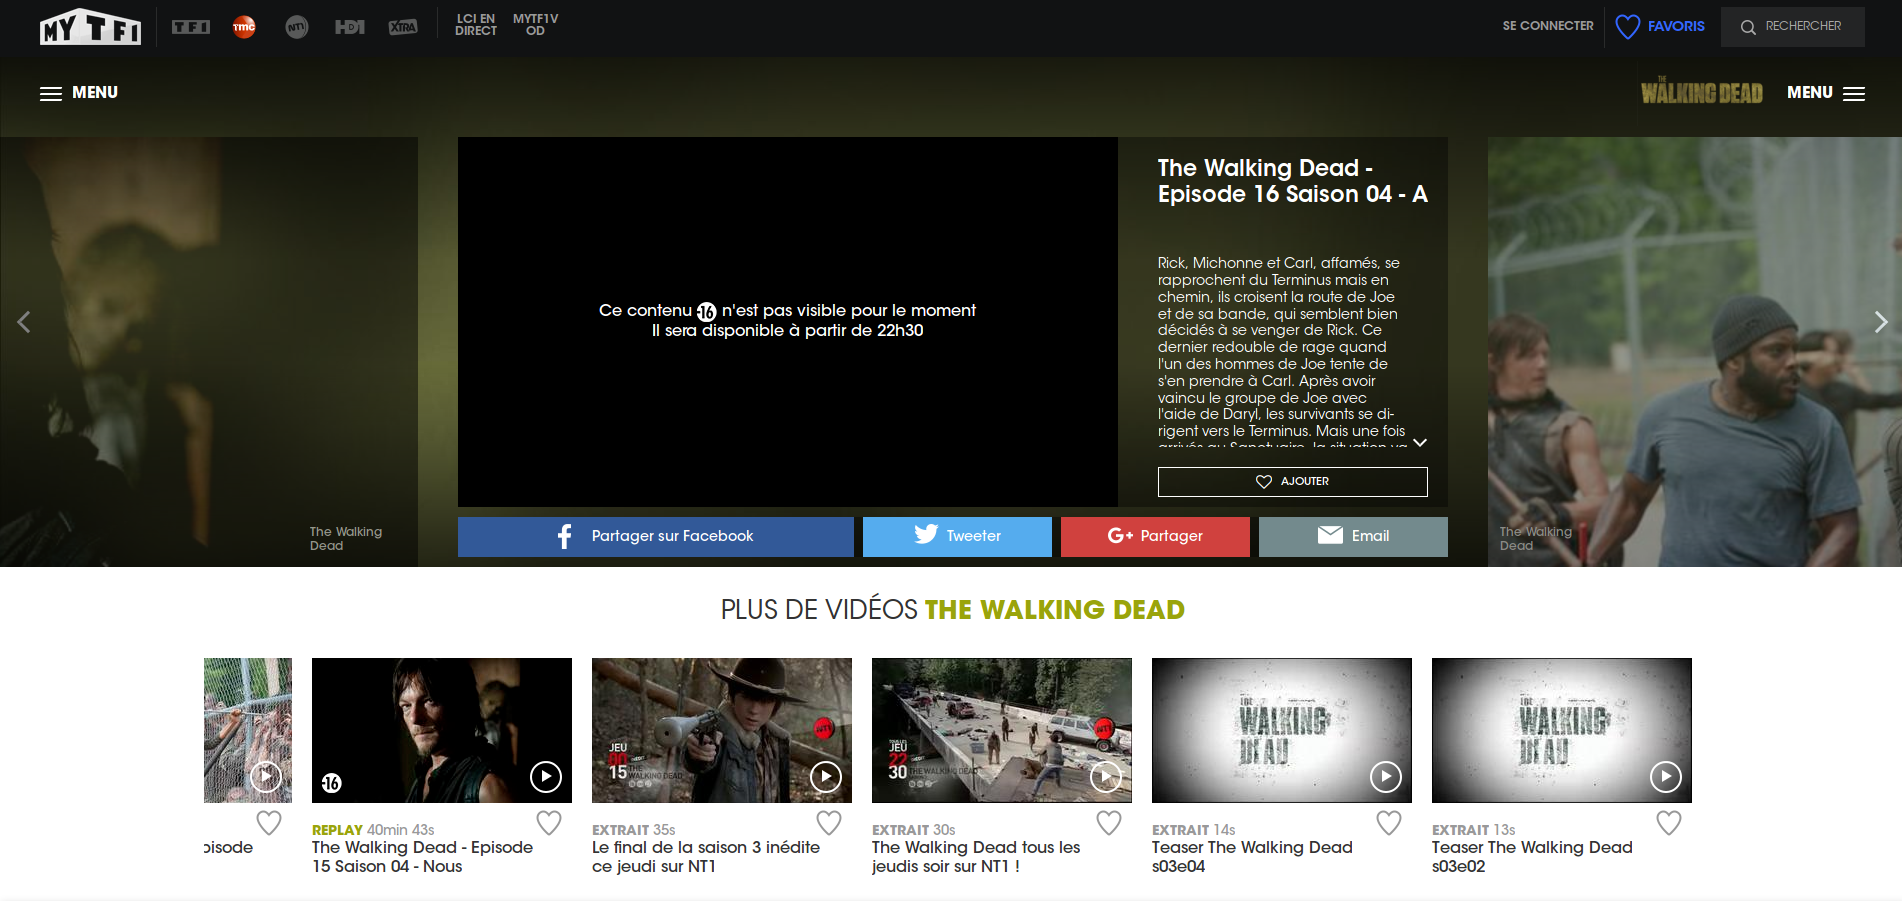Select the HD1 channel icon

tap(349, 27)
